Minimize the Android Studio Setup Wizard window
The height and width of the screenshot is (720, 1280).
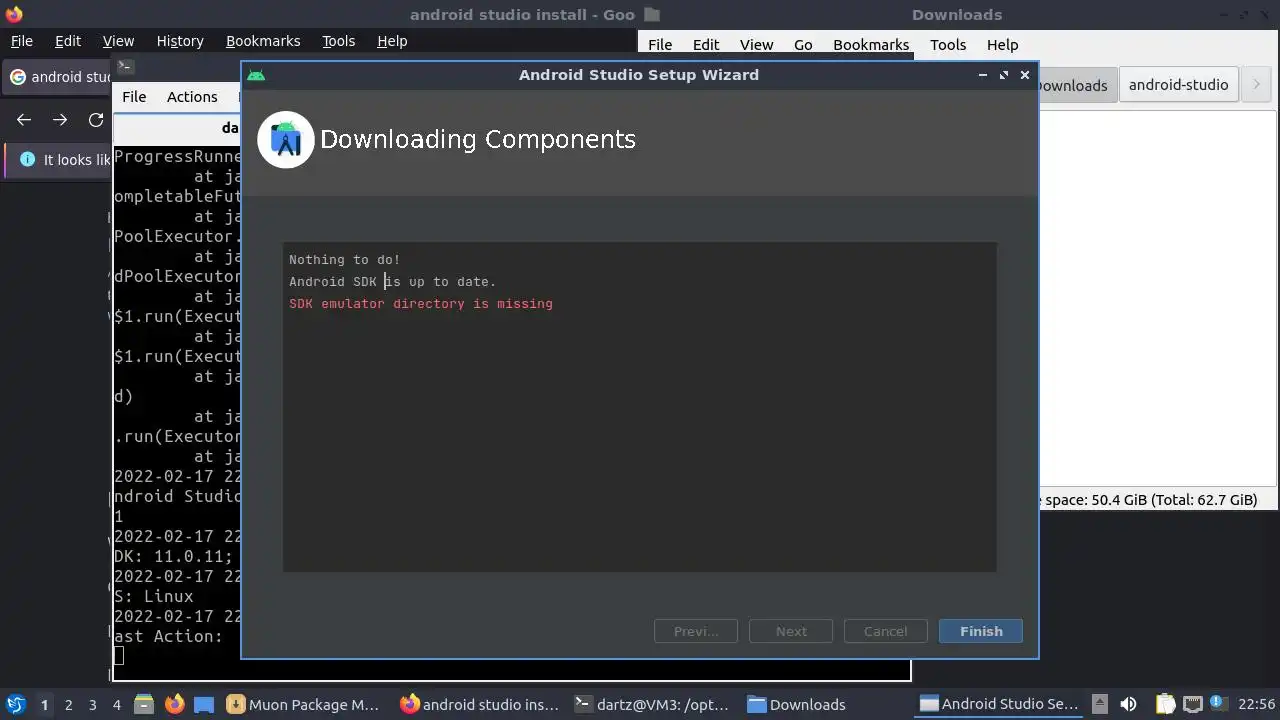(x=983, y=75)
